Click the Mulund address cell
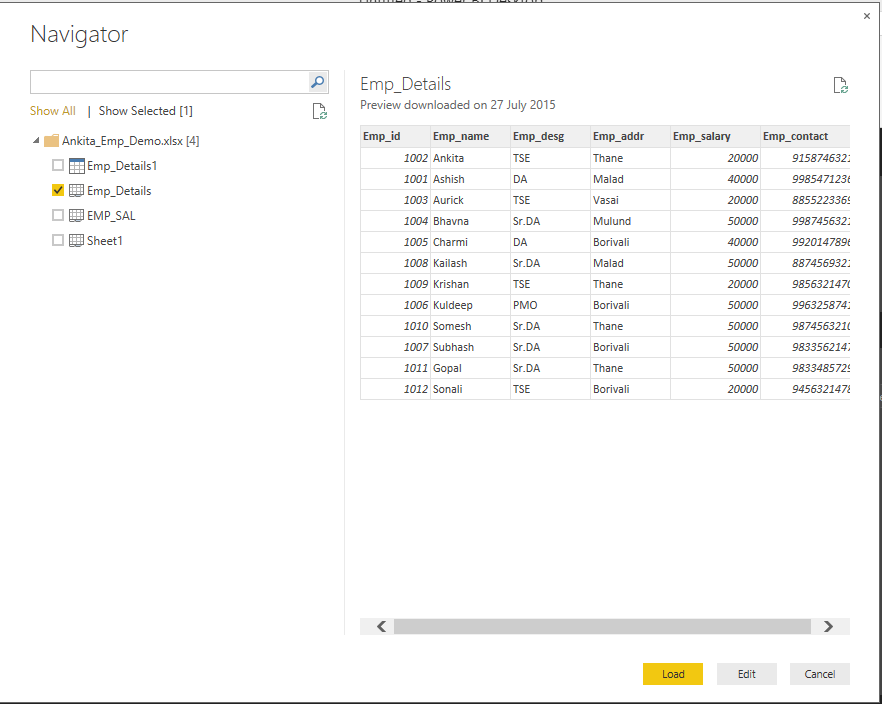882x704 pixels. [x=630, y=221]
